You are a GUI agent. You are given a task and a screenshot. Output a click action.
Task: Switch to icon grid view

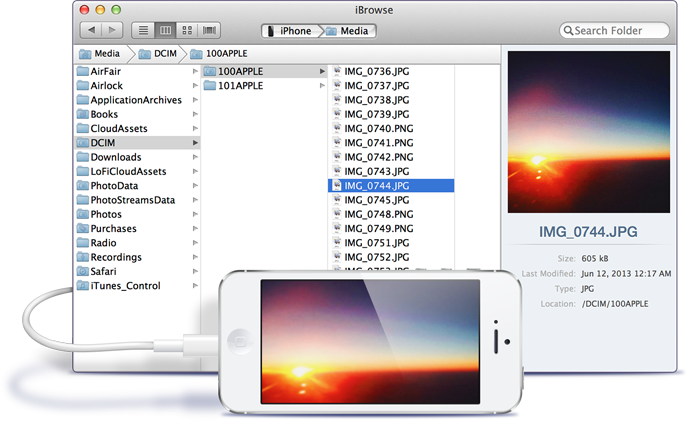click(187, 30)
